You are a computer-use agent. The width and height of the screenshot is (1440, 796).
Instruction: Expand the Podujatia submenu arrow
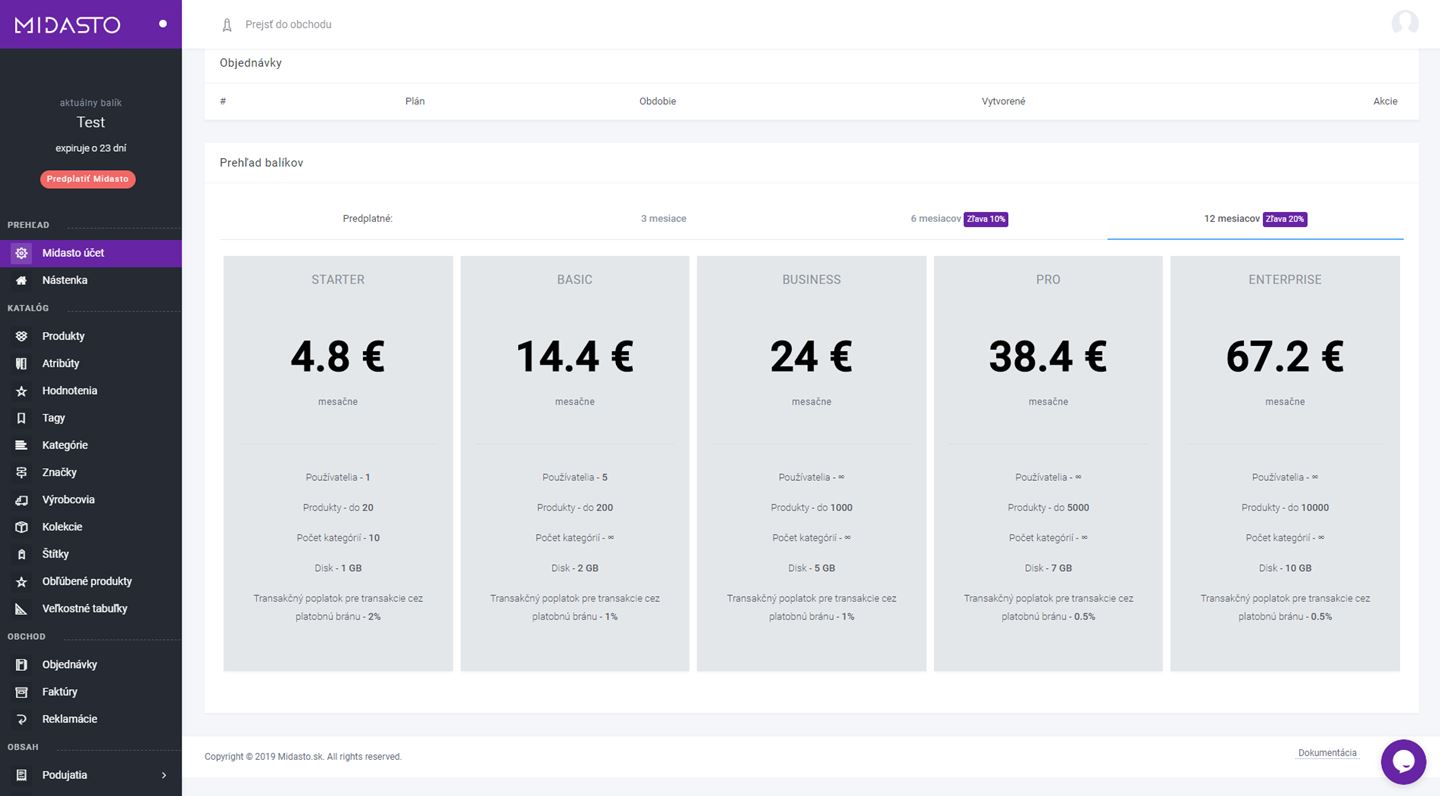[164, 775]
